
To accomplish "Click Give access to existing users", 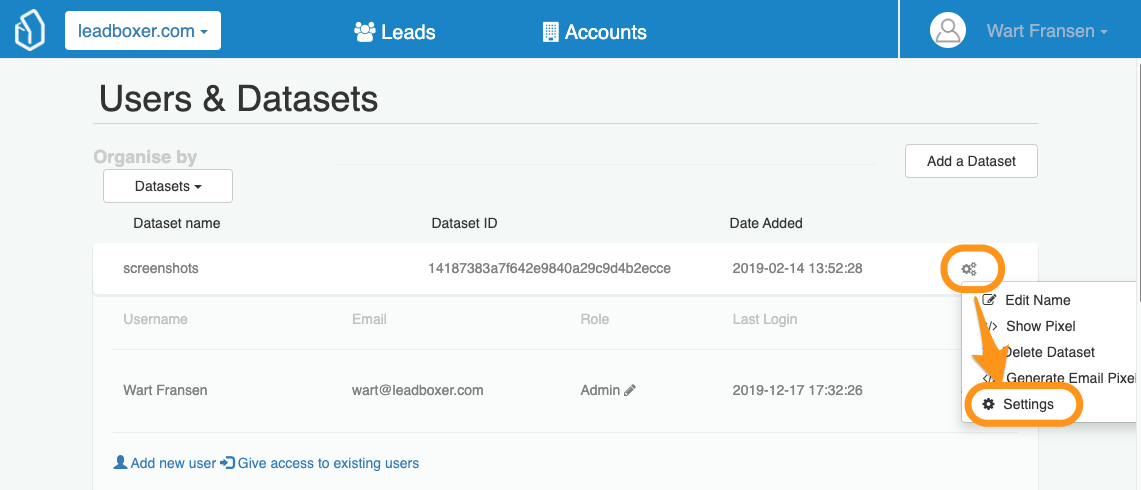I will 319,463.
